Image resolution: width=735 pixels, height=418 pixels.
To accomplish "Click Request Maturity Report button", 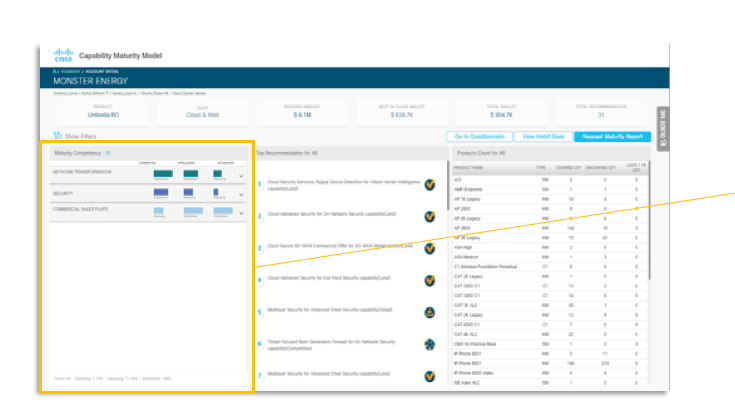I will (x=612, y=136).
